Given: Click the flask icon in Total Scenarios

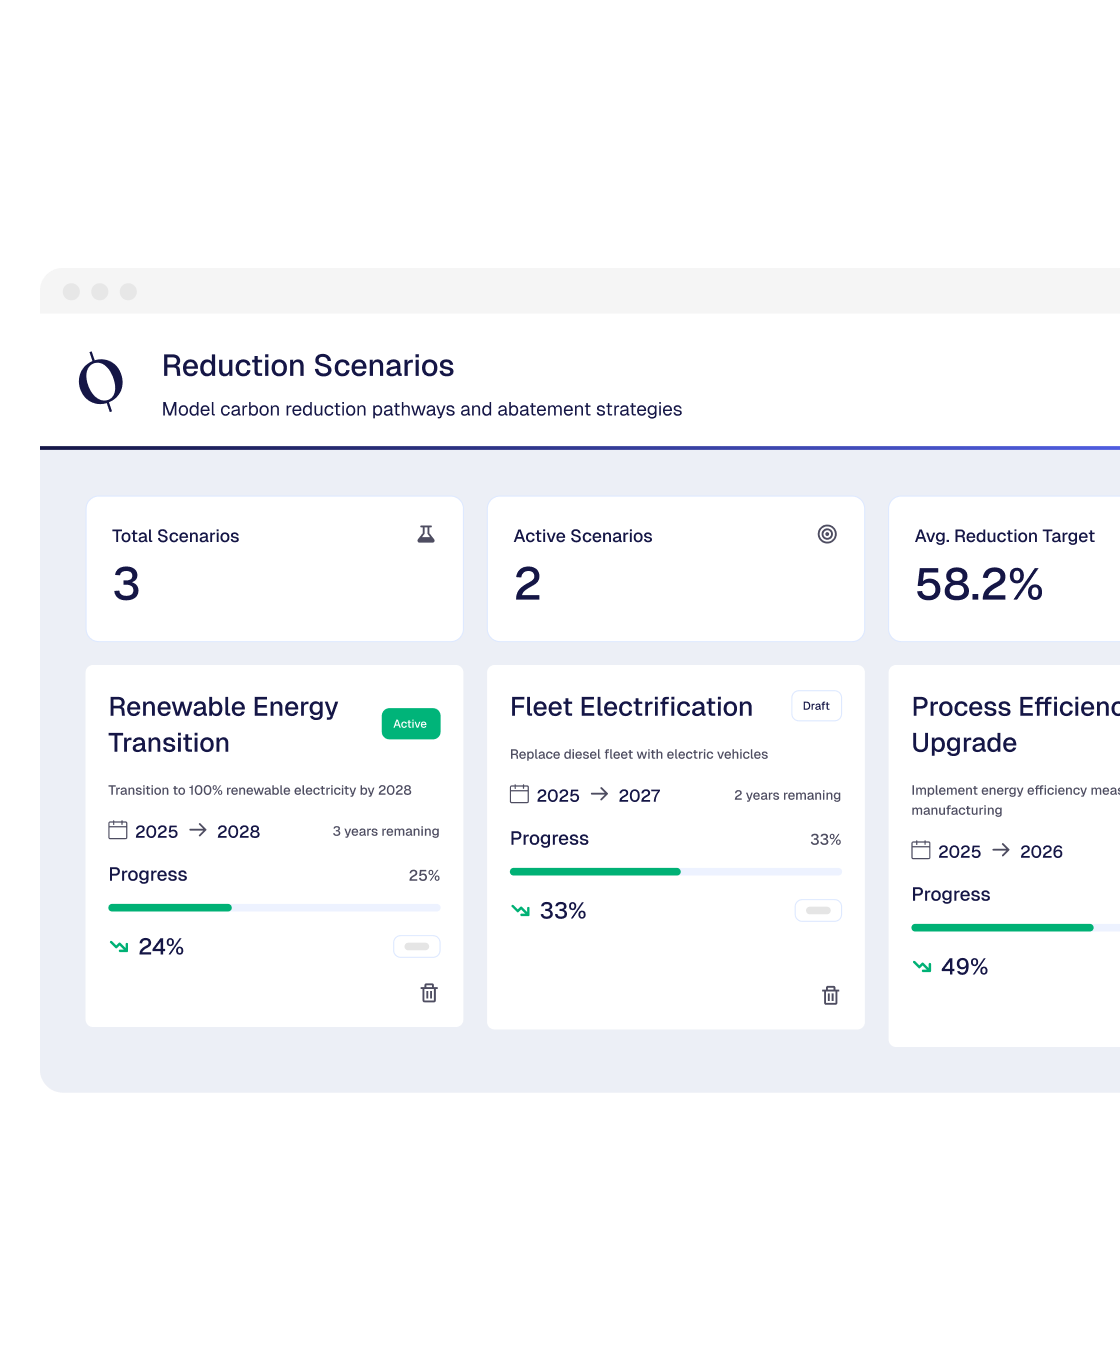Looking at the screenshot, I should pos(426,534).
